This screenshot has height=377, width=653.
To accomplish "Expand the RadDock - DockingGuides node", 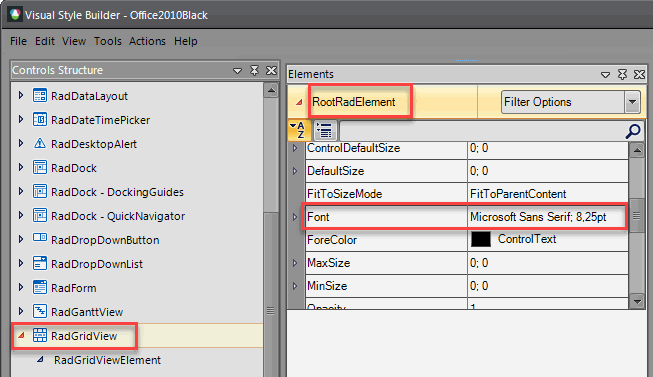I will click(x=21, y=191).
